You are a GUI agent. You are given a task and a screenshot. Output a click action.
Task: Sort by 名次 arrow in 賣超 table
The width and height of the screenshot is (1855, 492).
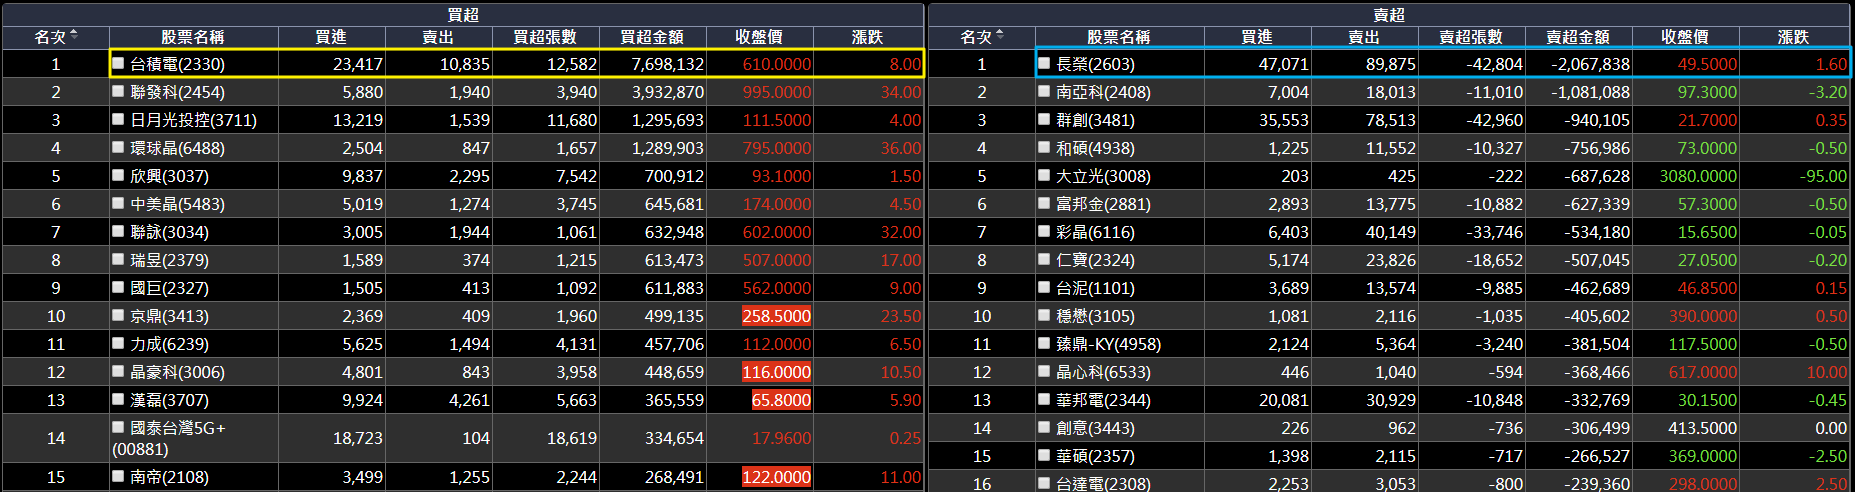1000,36
